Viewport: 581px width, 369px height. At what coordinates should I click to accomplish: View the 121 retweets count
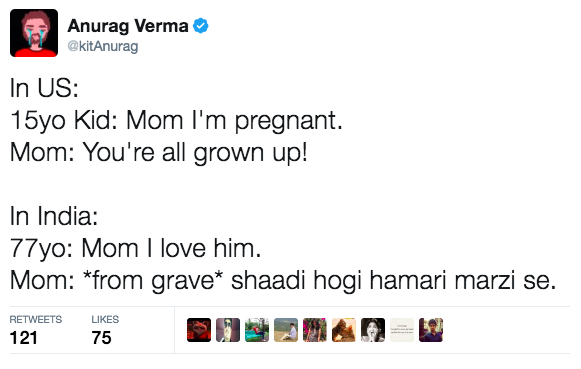pos(24,338)
